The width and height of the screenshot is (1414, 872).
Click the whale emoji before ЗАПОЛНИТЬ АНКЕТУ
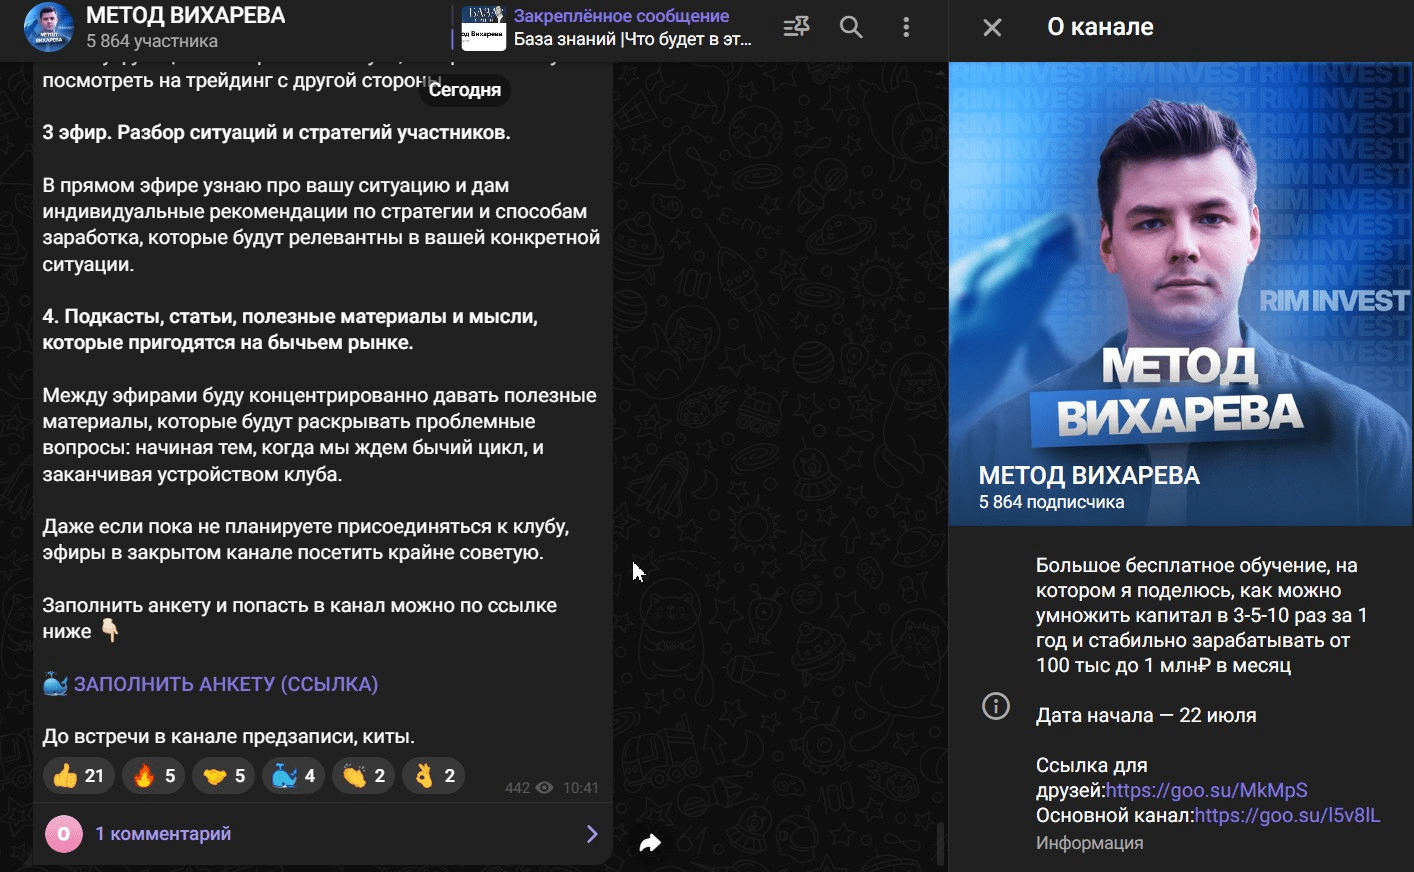click(x=55, y=684)
